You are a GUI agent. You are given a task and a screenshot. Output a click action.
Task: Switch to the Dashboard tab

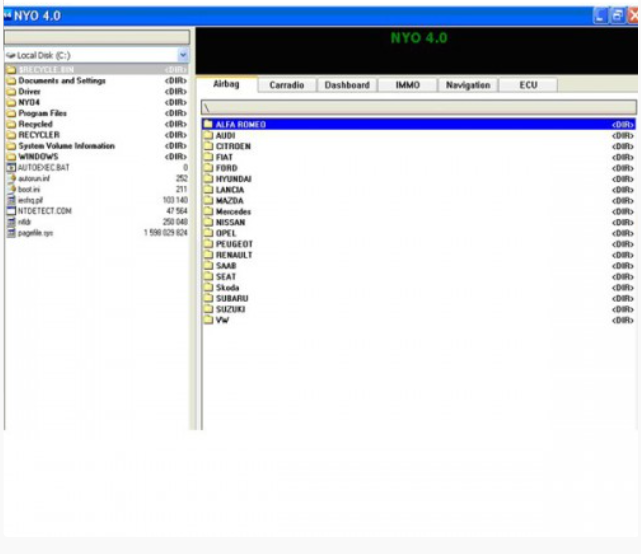(347, 85)
